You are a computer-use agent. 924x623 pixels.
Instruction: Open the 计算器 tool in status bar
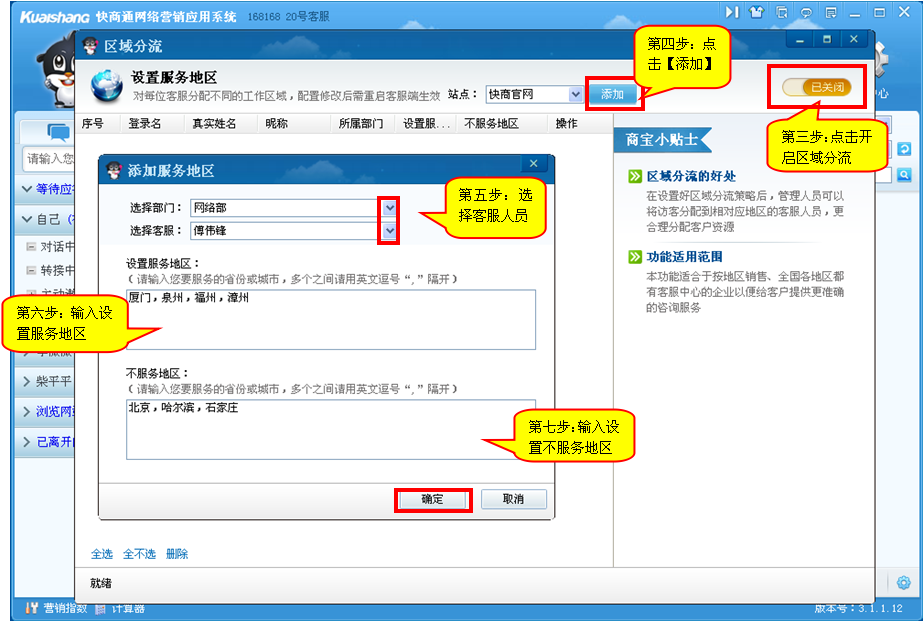[x=103, y=608]
